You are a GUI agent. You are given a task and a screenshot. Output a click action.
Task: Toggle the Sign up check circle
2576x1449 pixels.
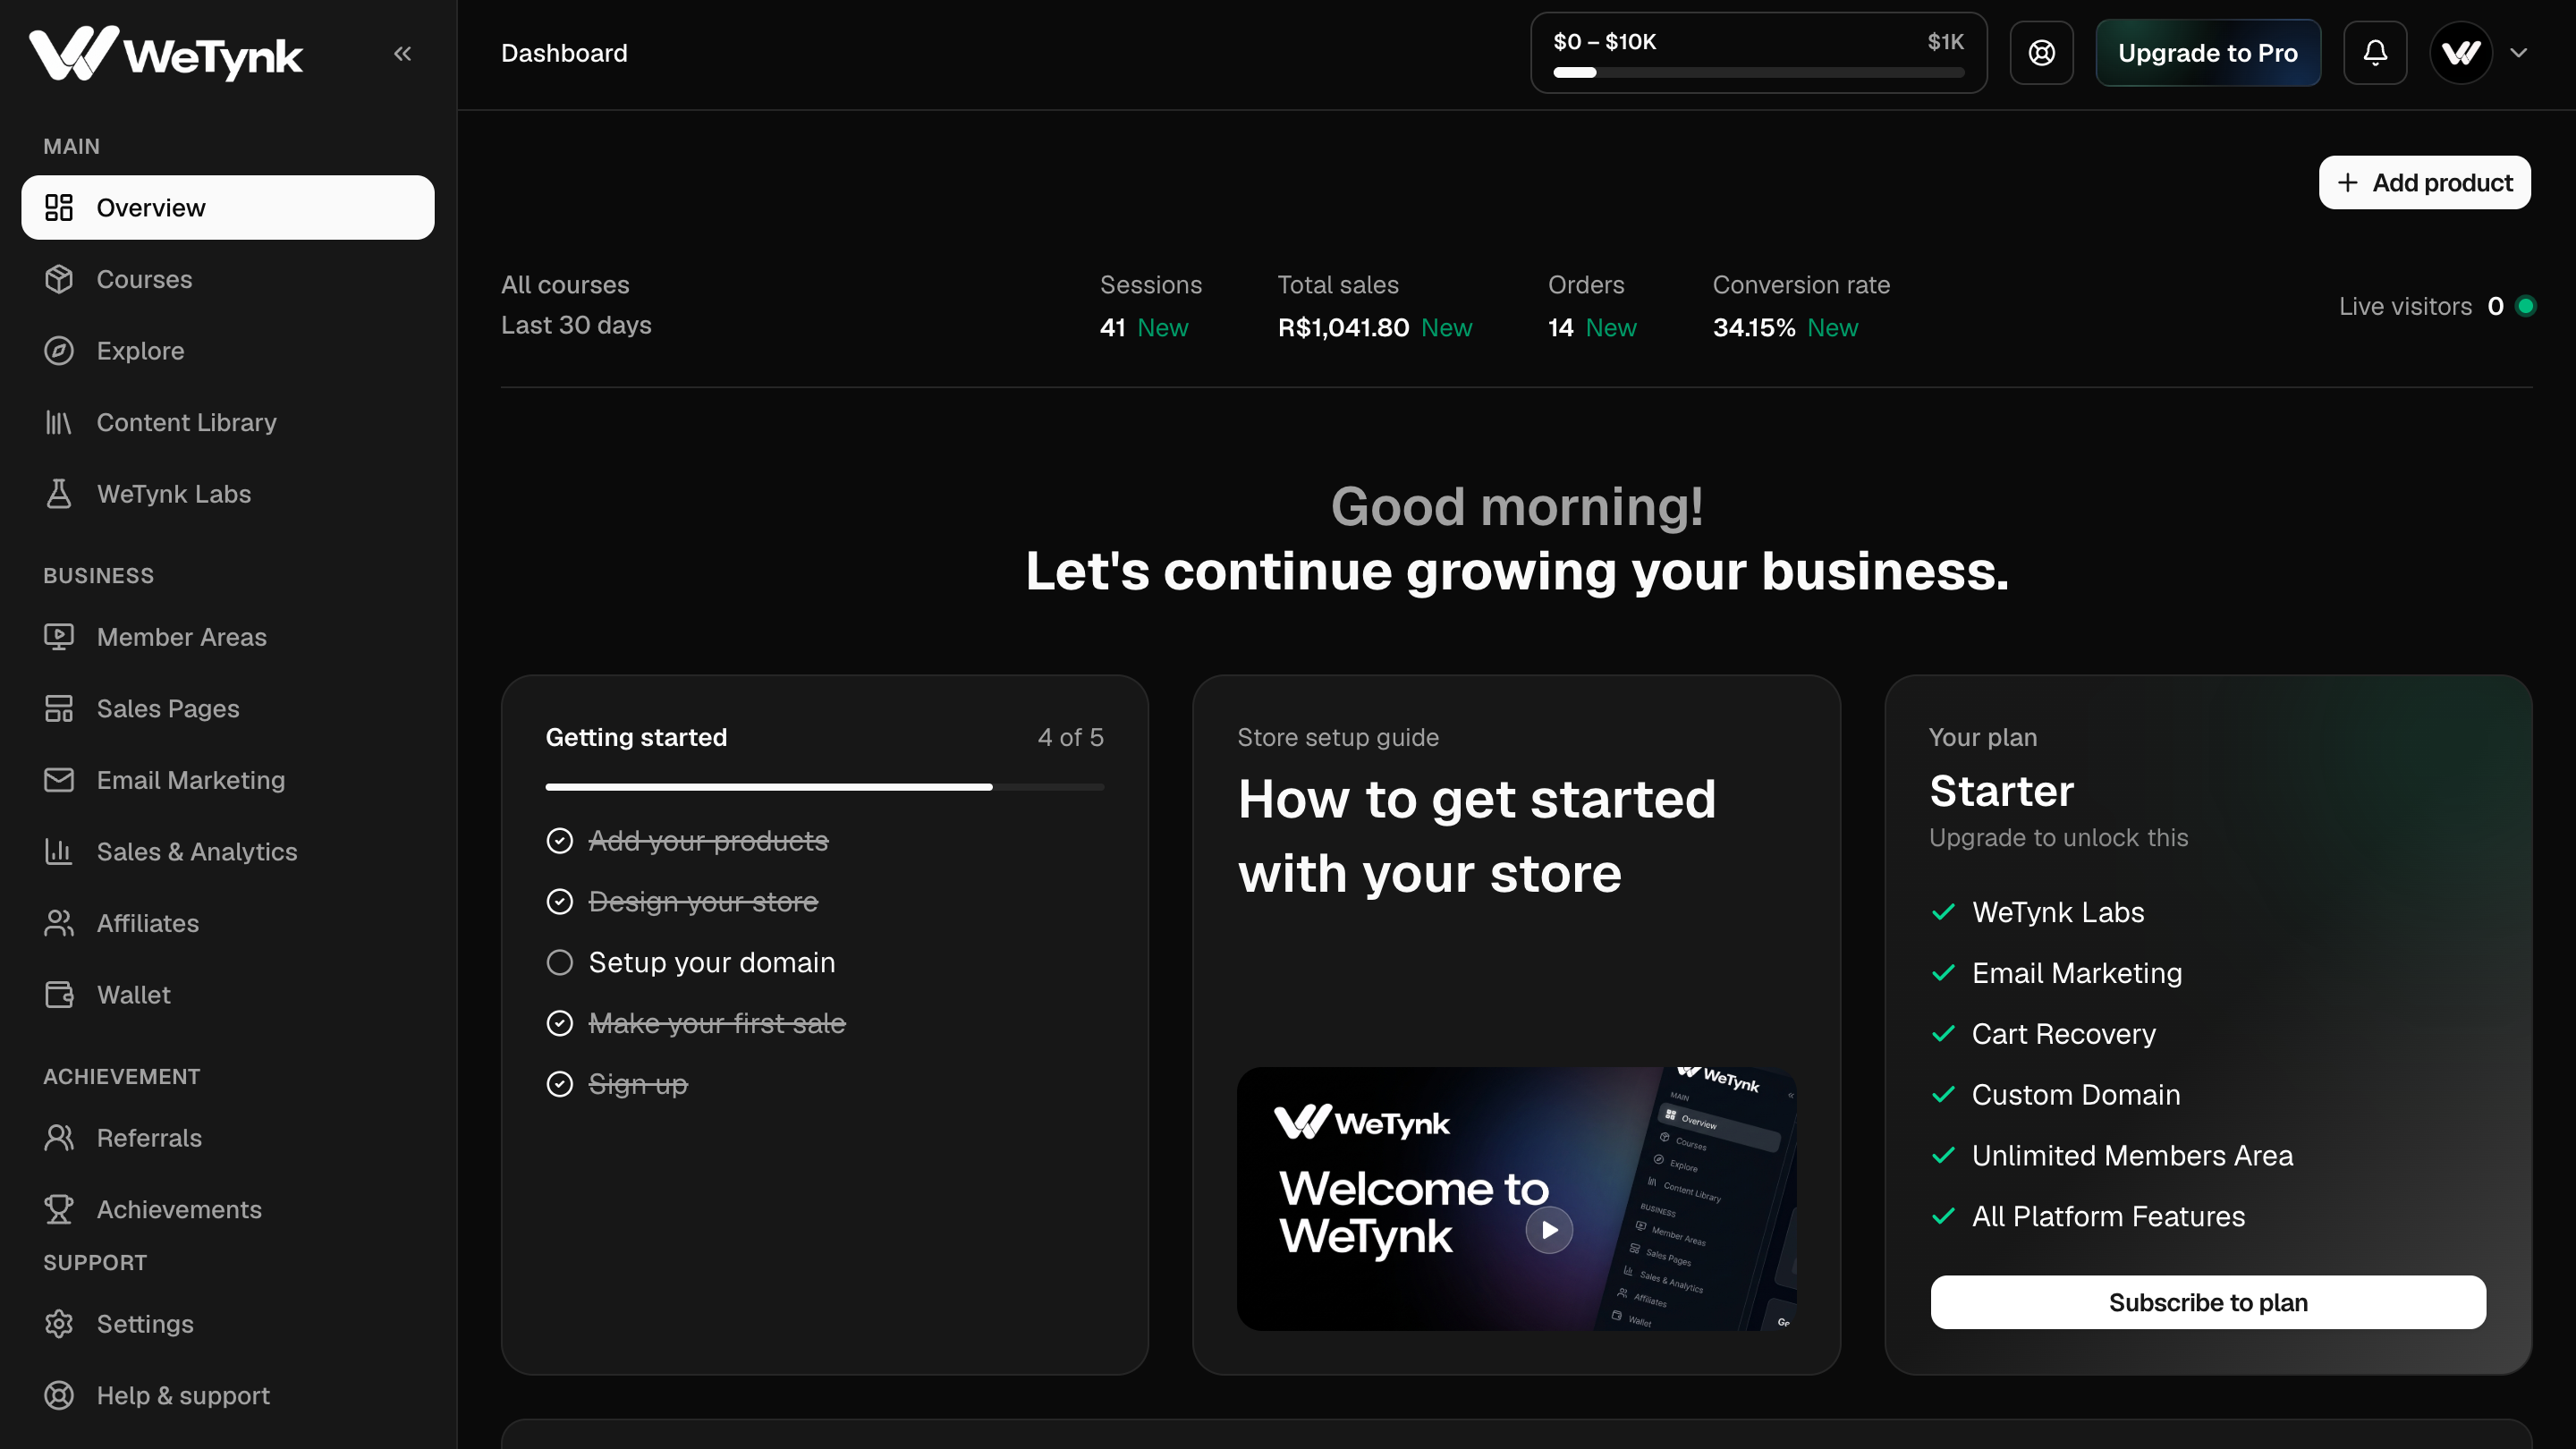coord(560,1084)
